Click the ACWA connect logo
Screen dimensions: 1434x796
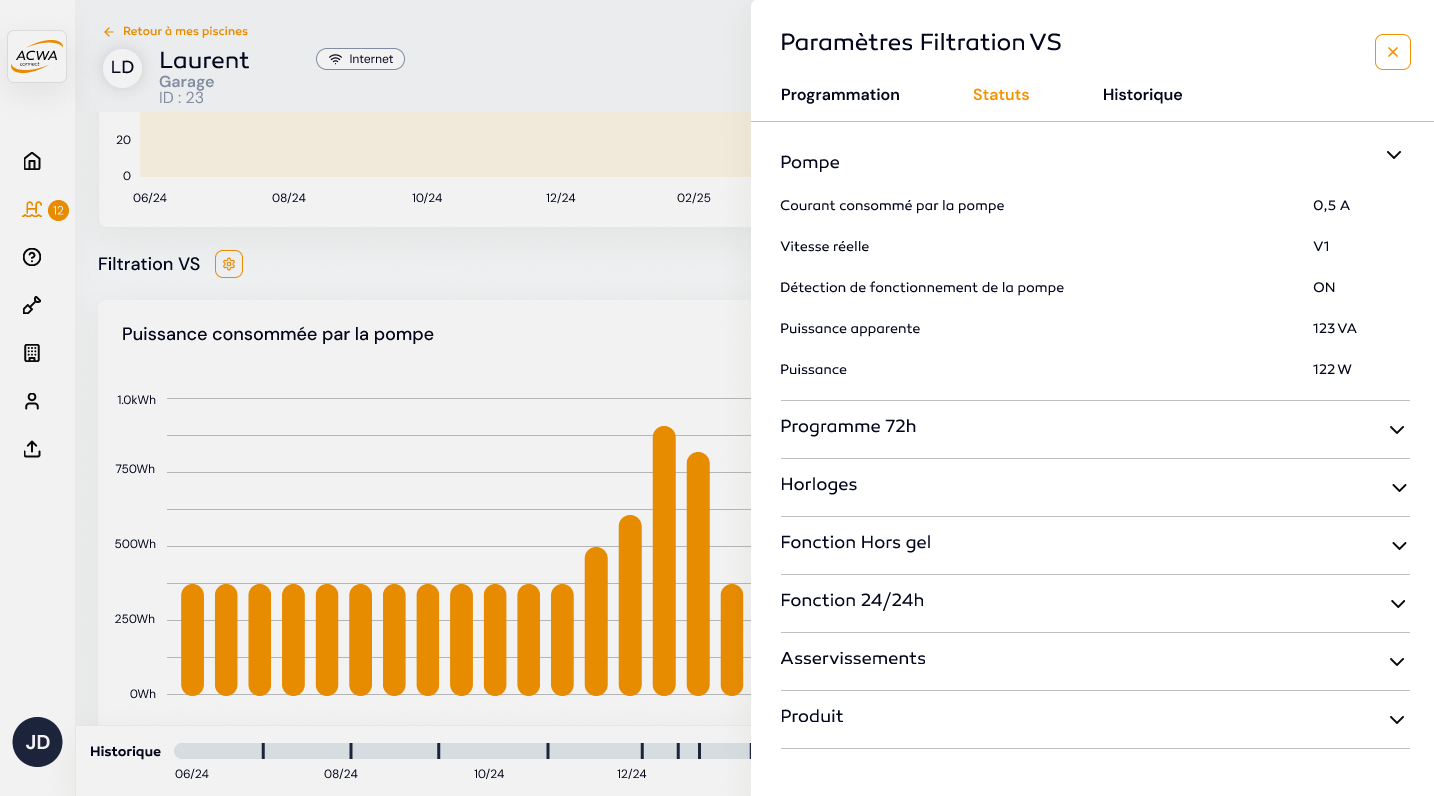coord(37,56)
